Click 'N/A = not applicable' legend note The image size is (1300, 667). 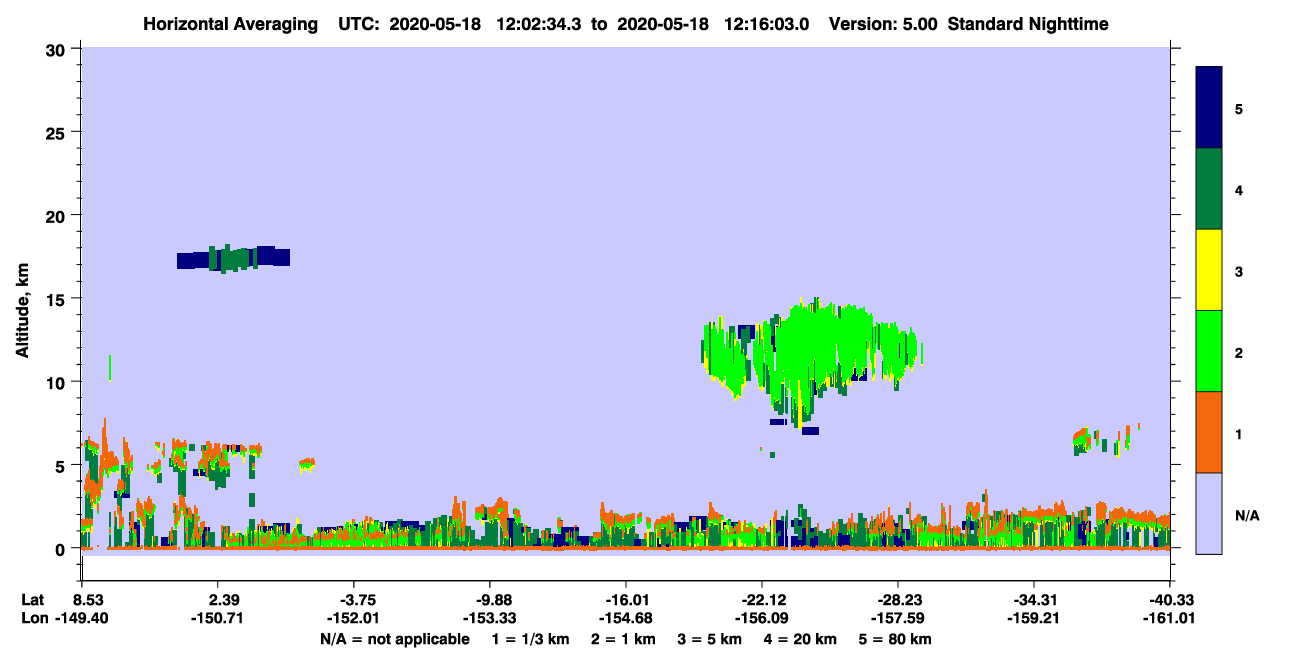click(394, 639)
